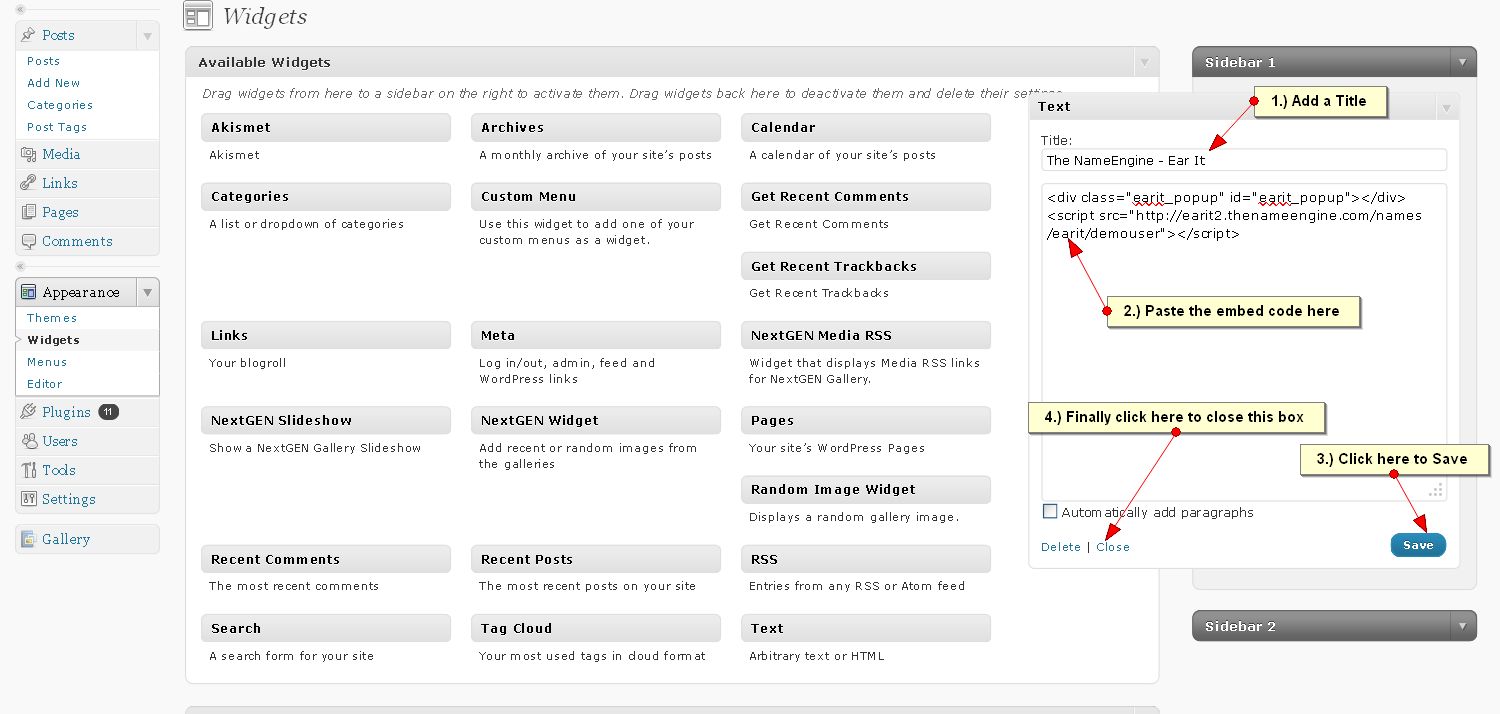The height and width of the screenshot is (714, 1500).
Task: Click the Gallery icon in the sidebar
Action: (x=28, y=539)
